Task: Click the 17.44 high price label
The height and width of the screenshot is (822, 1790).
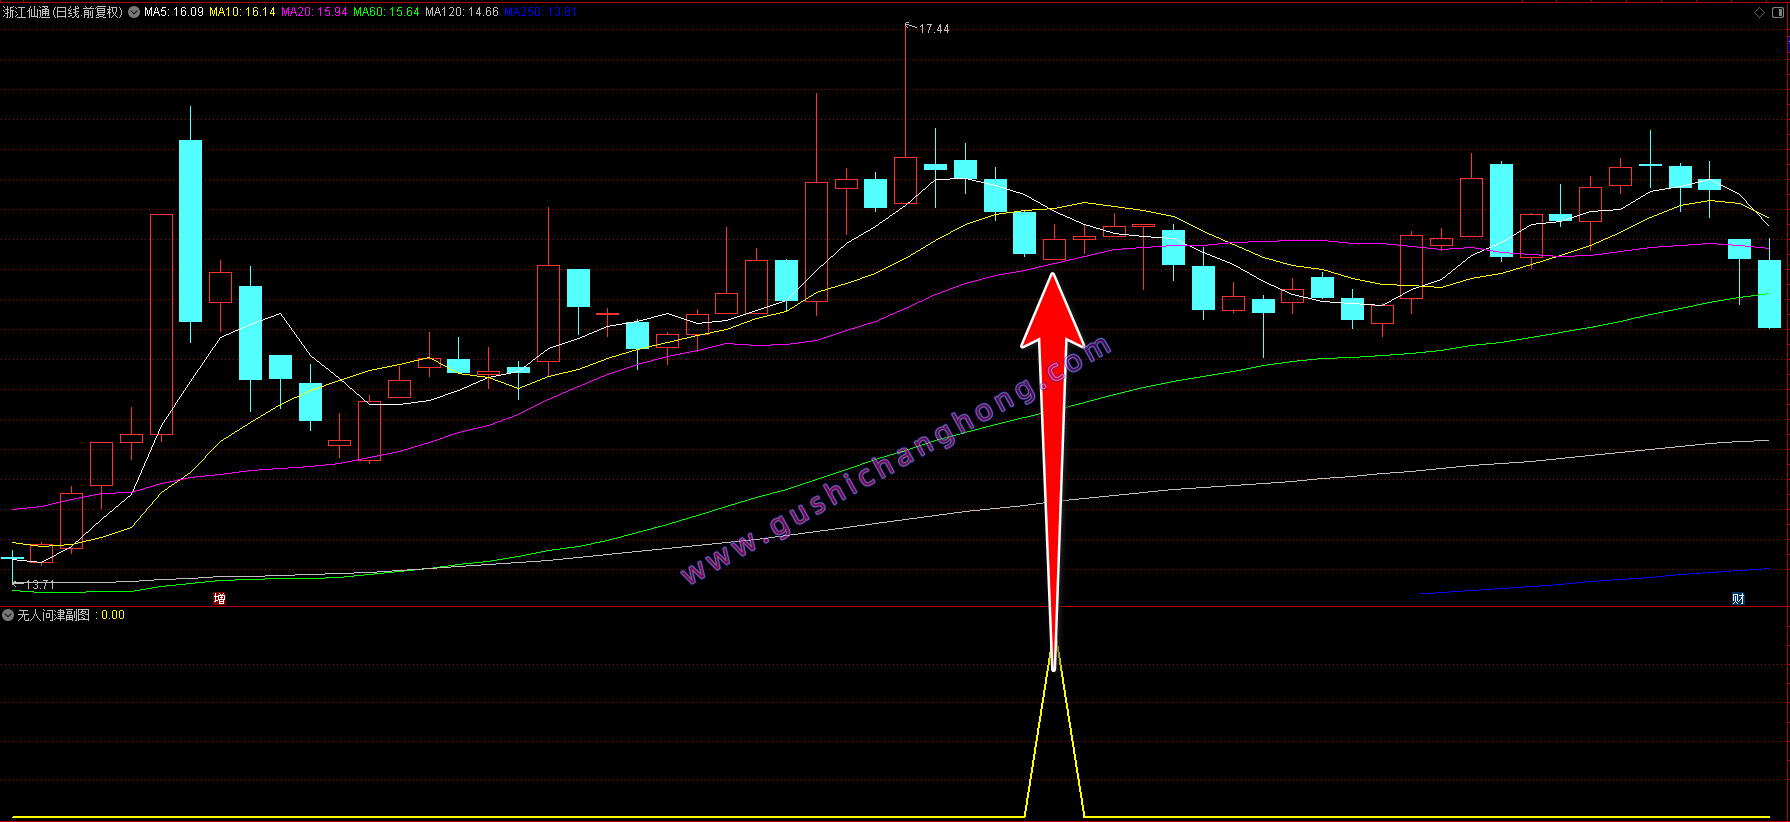Action: click(934, 29)
